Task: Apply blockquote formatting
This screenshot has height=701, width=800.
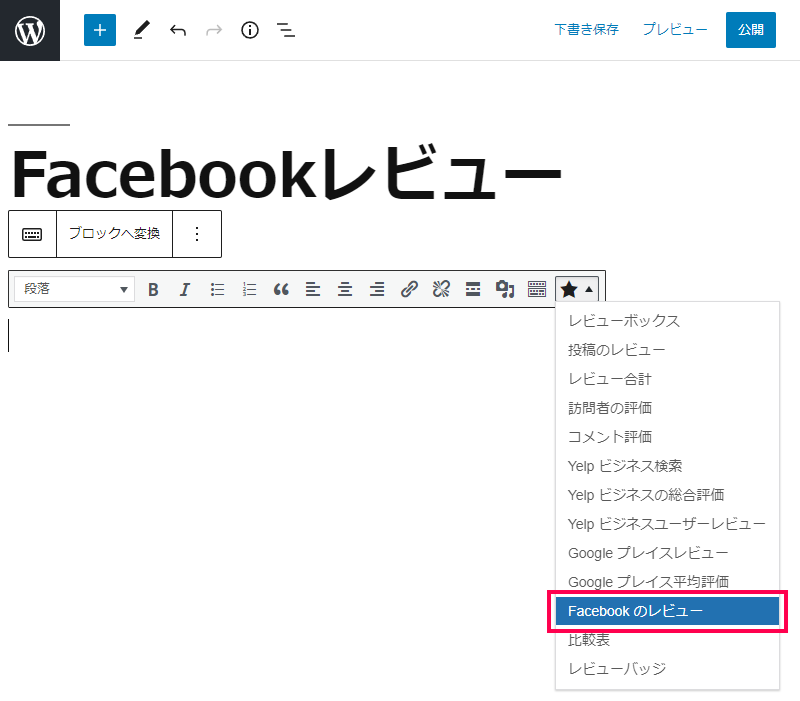Action: (281, 289)
